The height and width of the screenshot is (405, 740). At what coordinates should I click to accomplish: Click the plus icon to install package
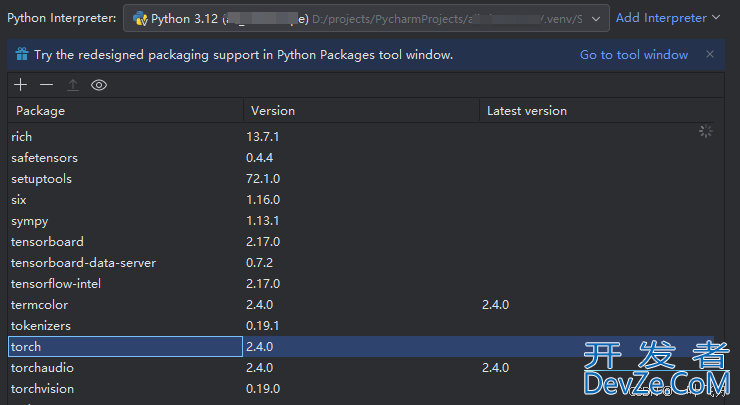coord(21,86)
